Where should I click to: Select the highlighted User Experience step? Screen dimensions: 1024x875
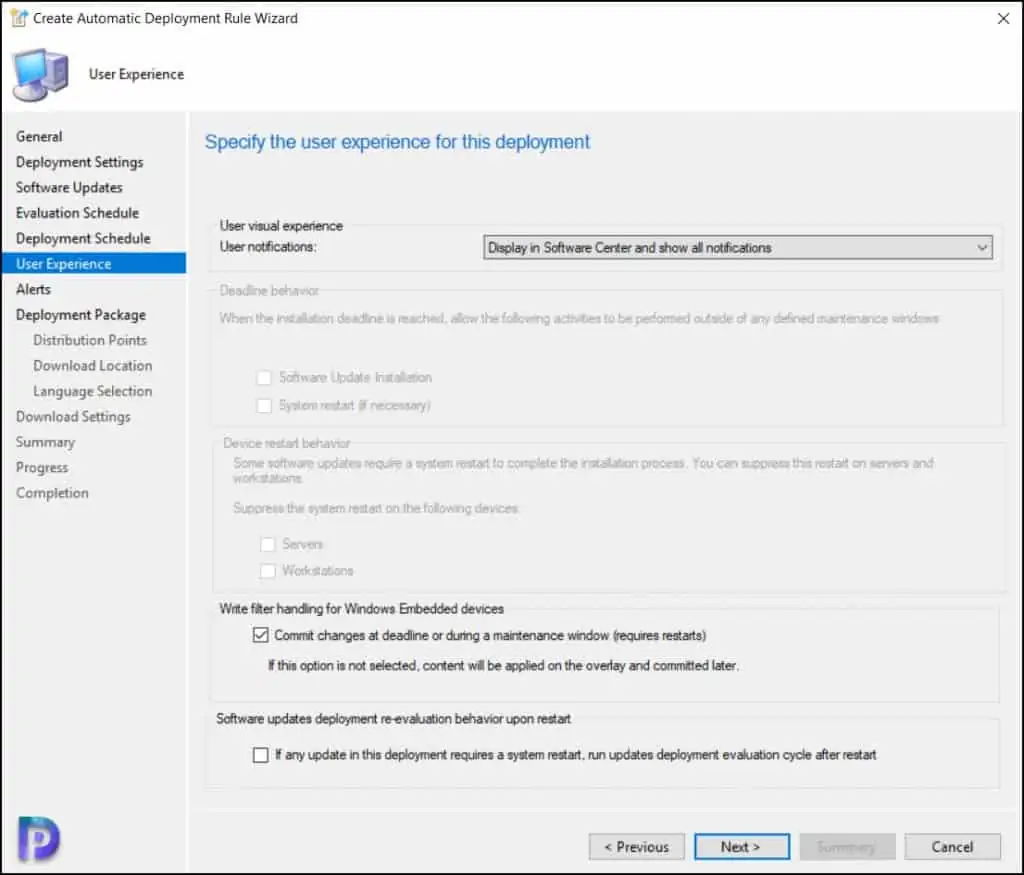[63, 264]
